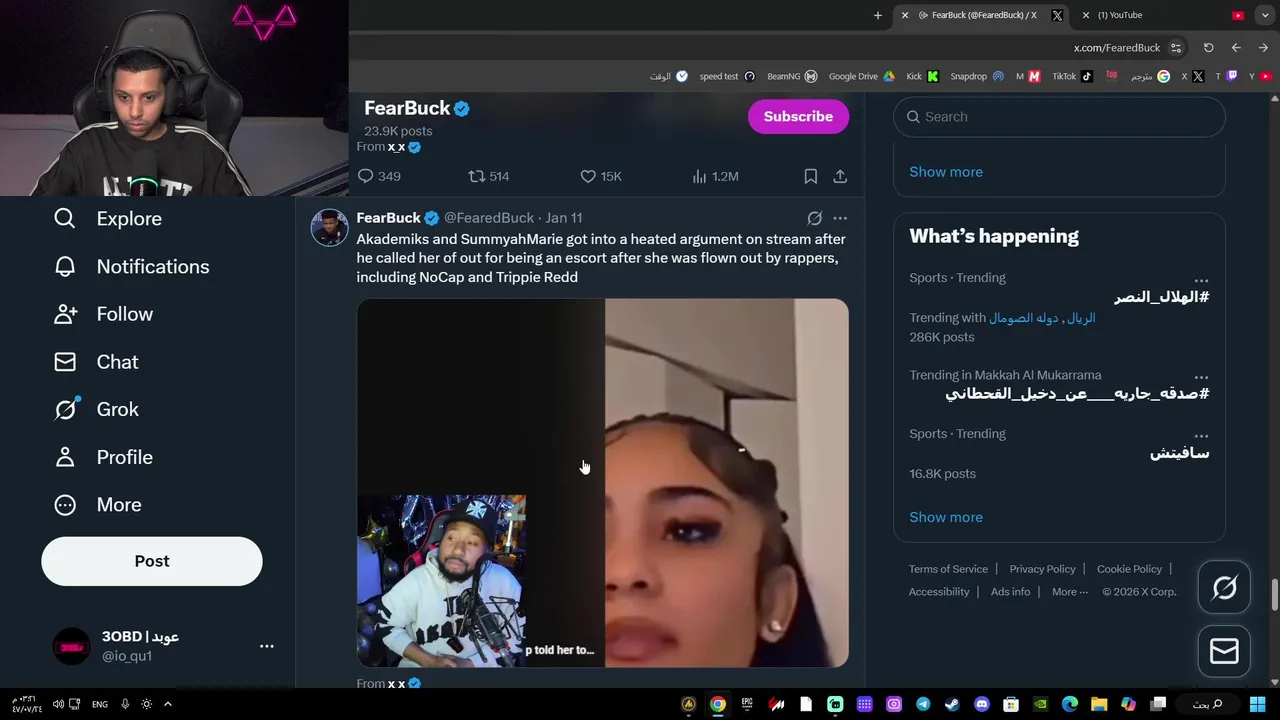Expand the footer More menu
This screenshot has height=720, width=1280.
(1069, 592)
